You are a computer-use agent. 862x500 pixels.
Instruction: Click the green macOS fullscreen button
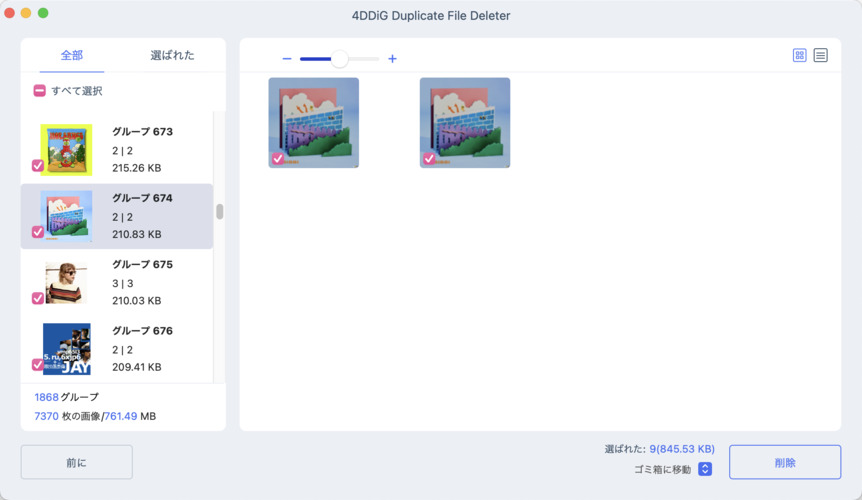(x=43, y=13)
